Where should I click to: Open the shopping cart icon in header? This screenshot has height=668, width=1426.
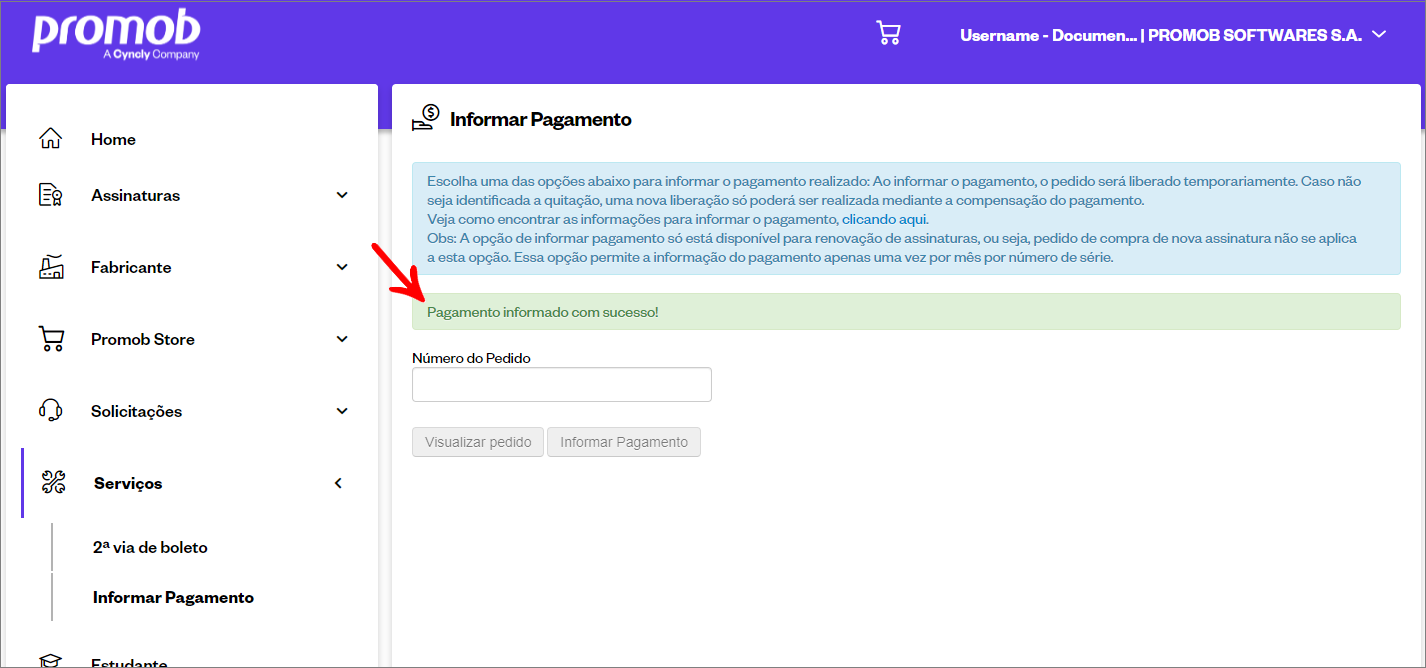click(888, 33)
